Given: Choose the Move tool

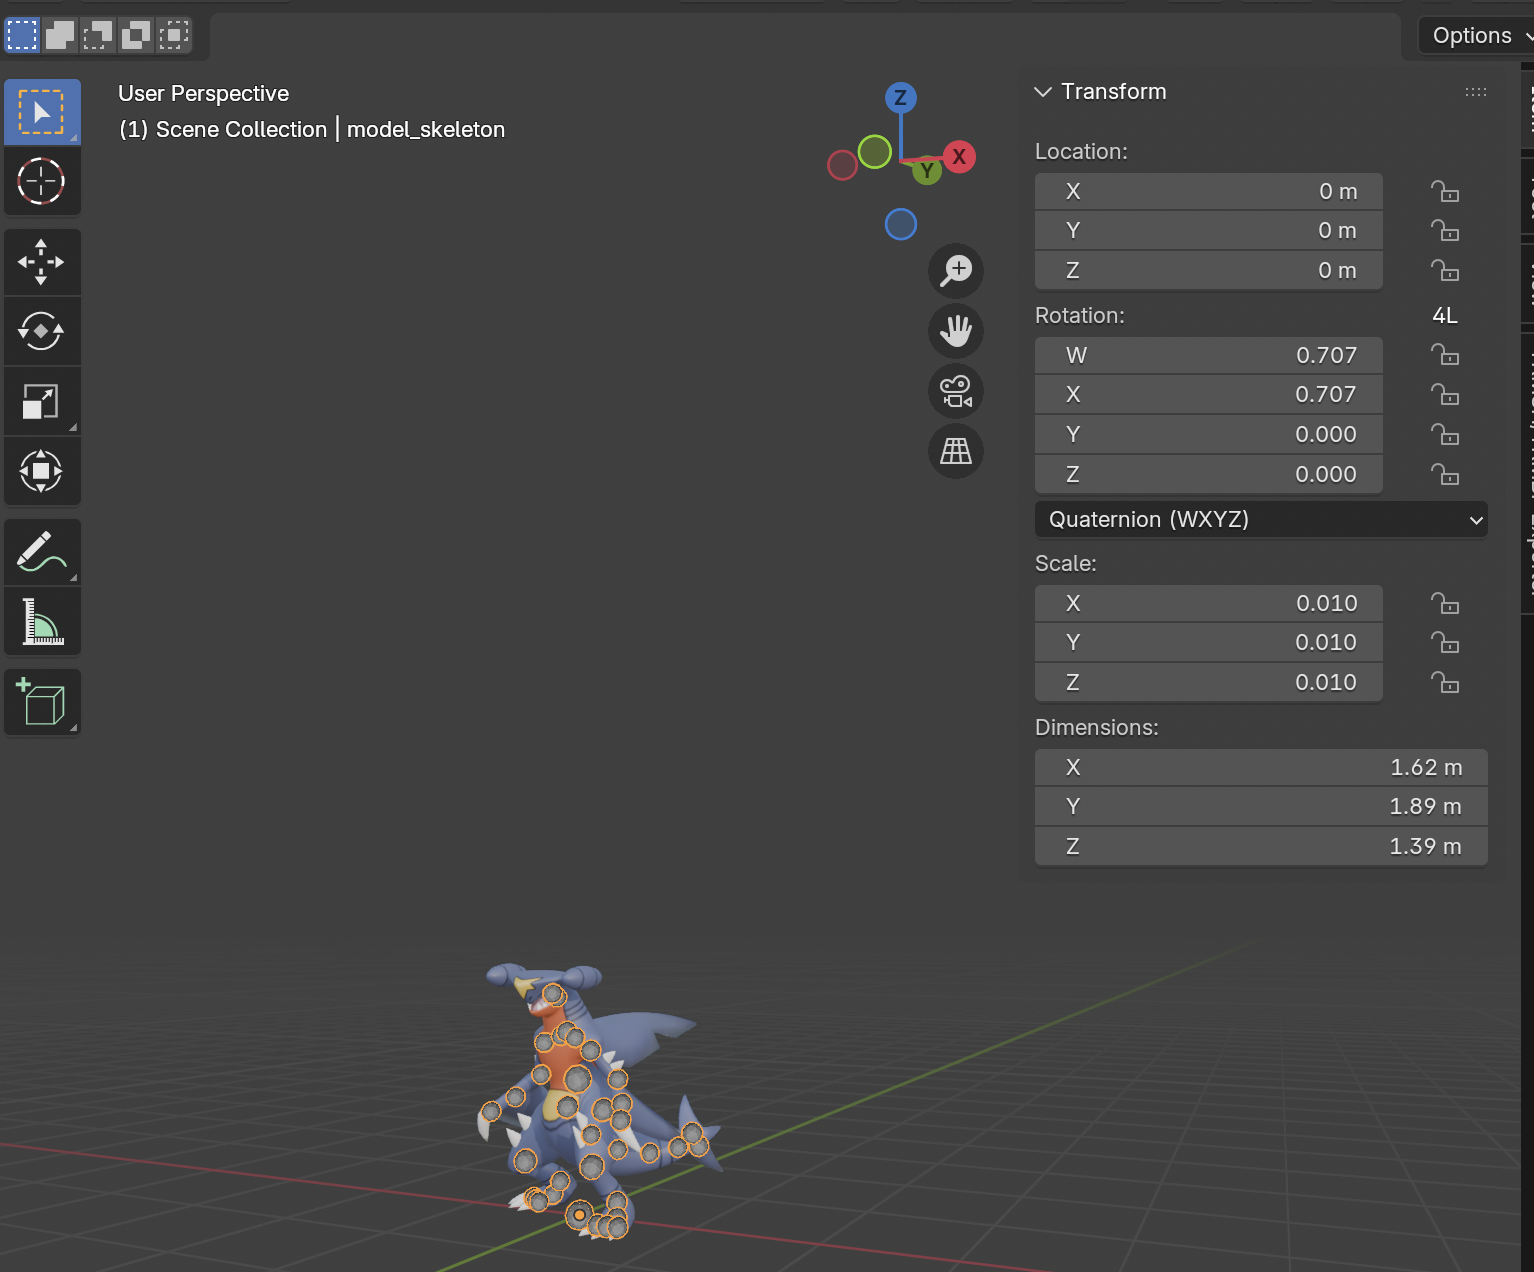Looking at the screenshot, I should click(42, 262).
